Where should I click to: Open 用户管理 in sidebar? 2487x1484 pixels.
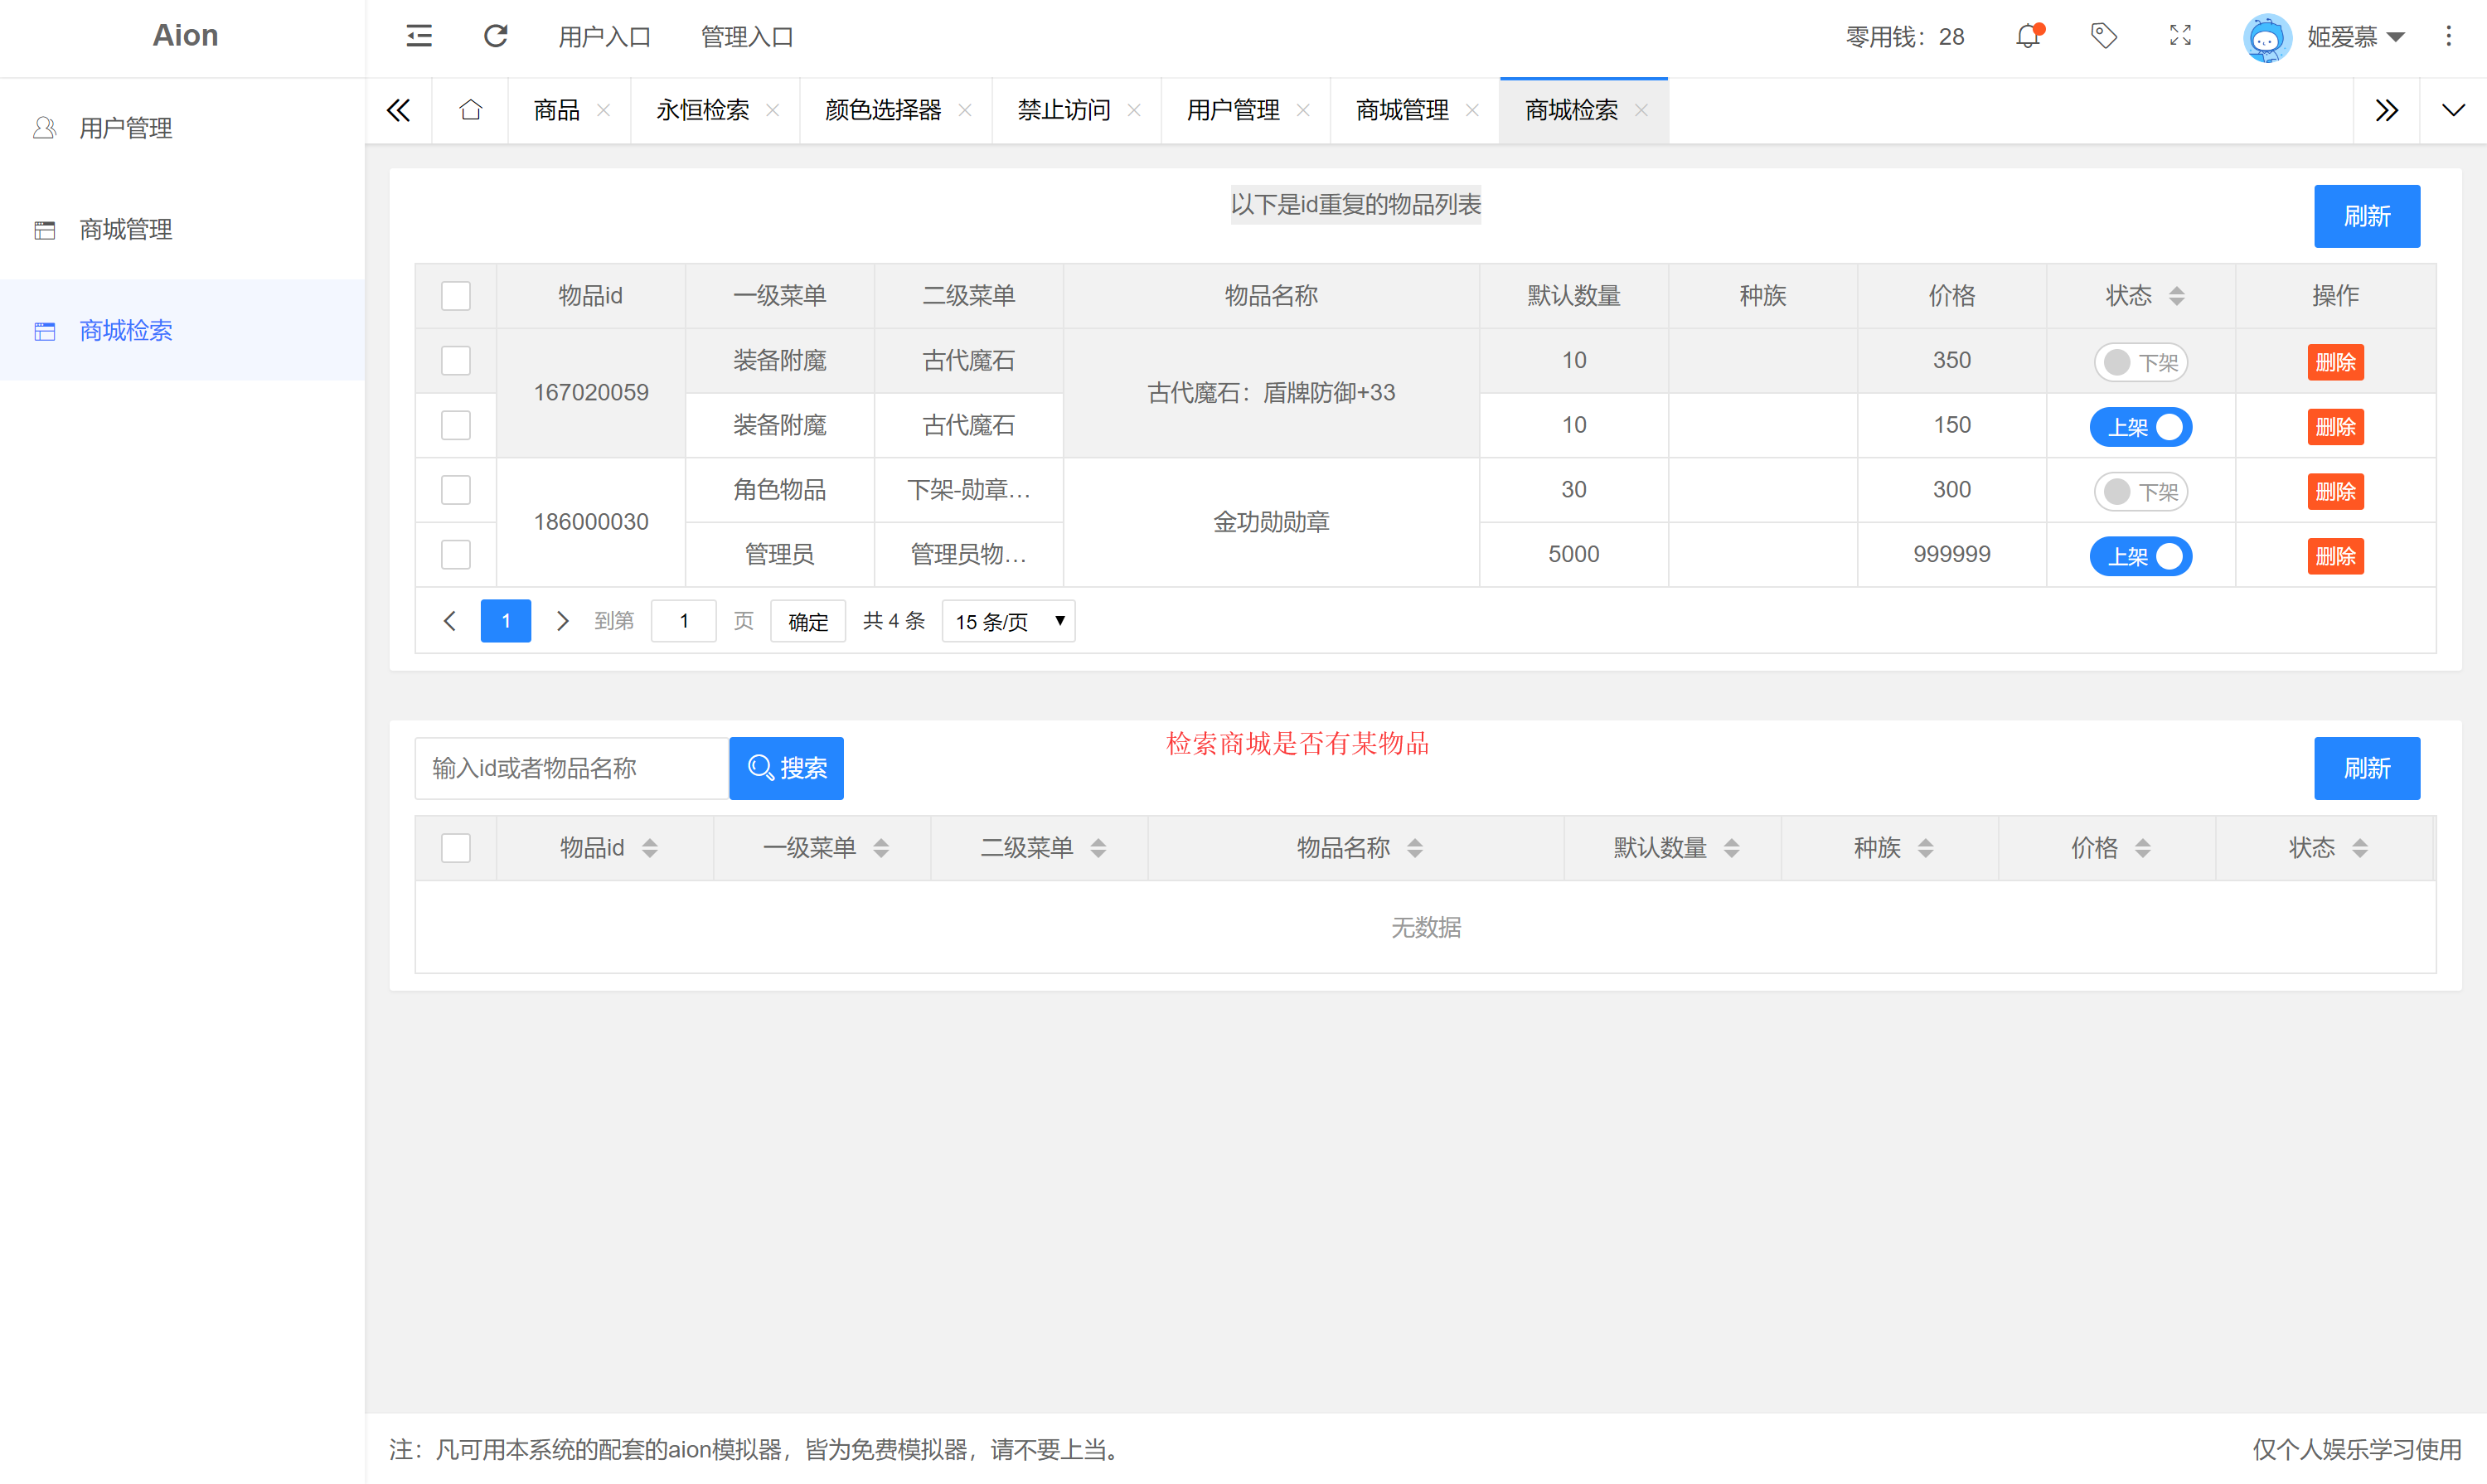(182, 128)
